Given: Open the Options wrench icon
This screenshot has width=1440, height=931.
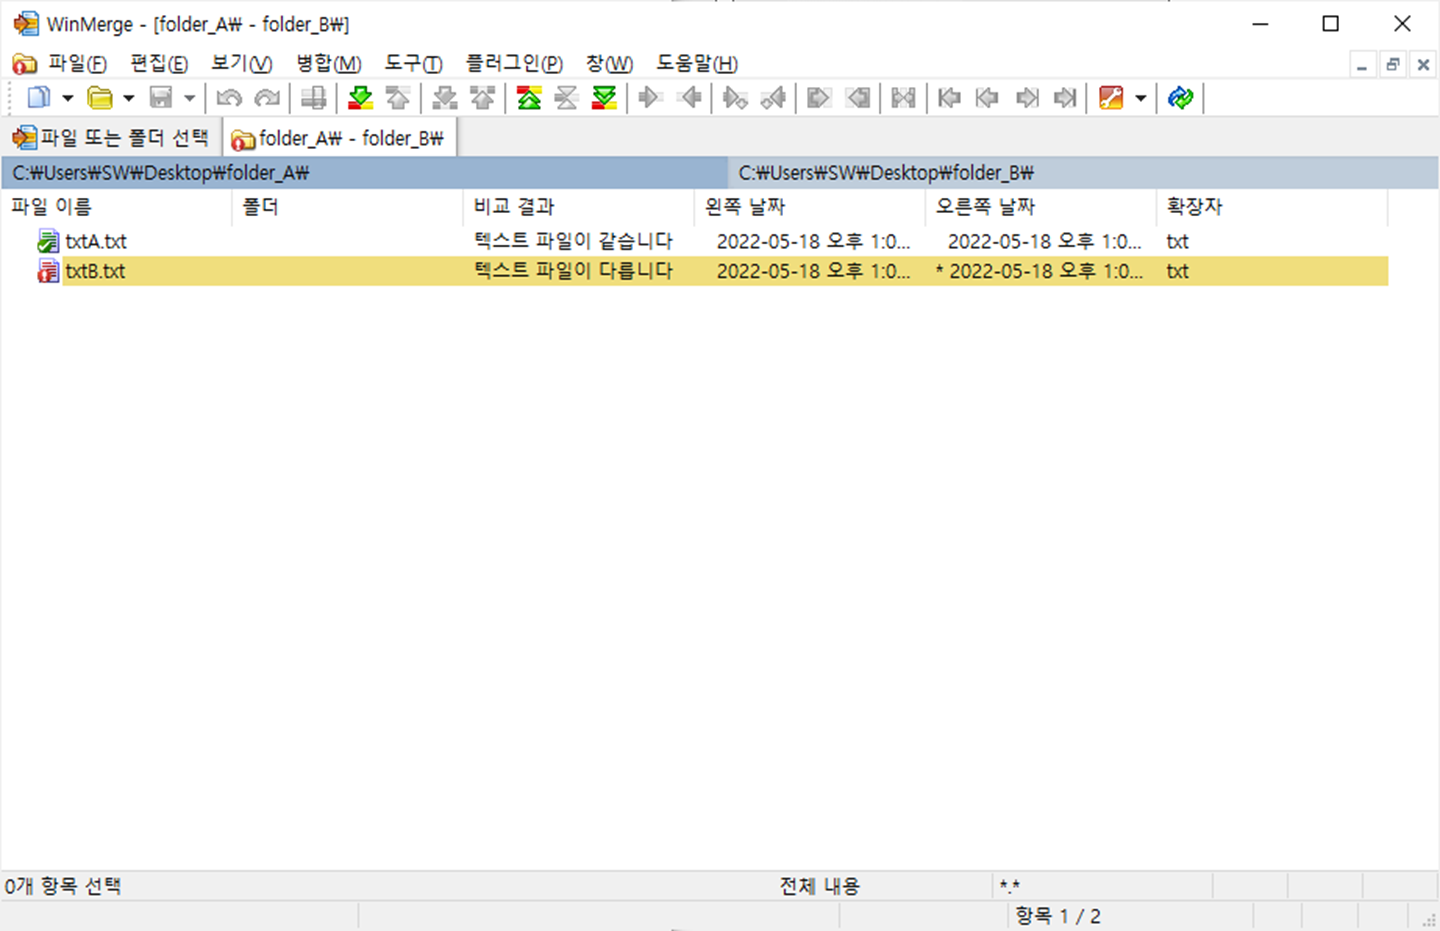Looking at the screenshot, I should pos(1111,97).
